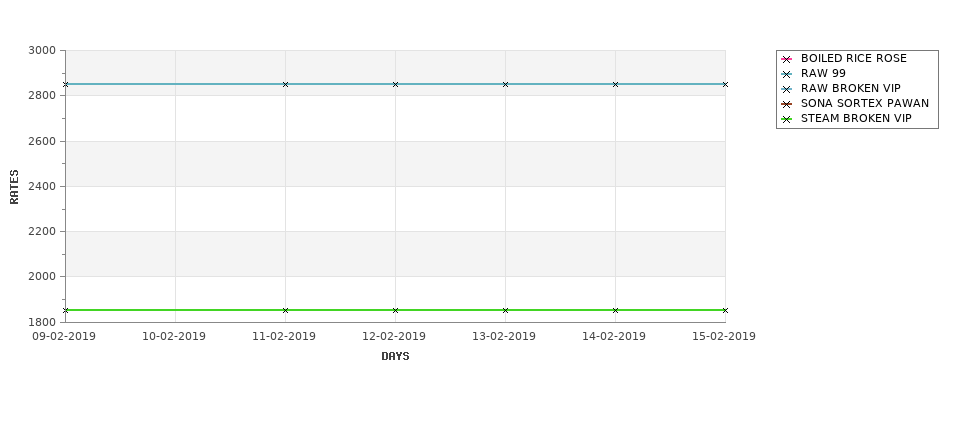Click green line data point at 13-02-2019
Screen dimensions: 975x429
coord(506,310)
